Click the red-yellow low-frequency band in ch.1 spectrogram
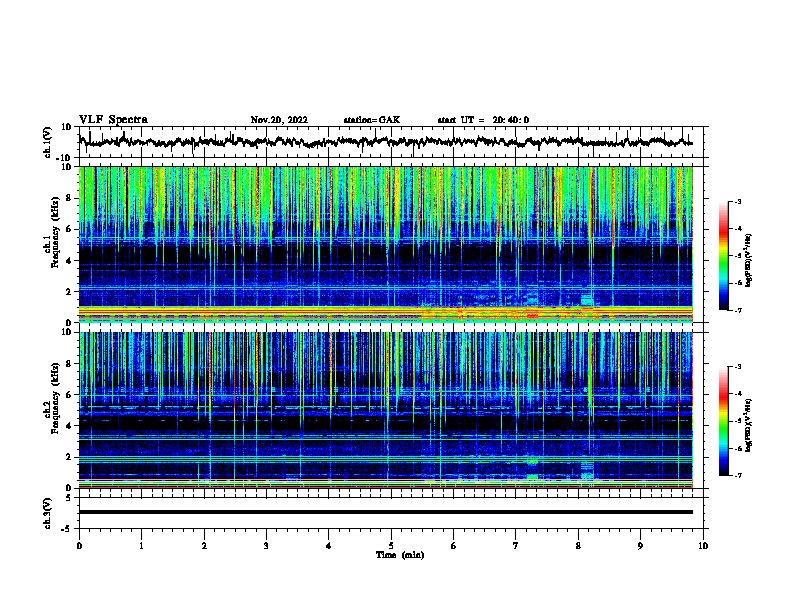 tap(386, 314)
